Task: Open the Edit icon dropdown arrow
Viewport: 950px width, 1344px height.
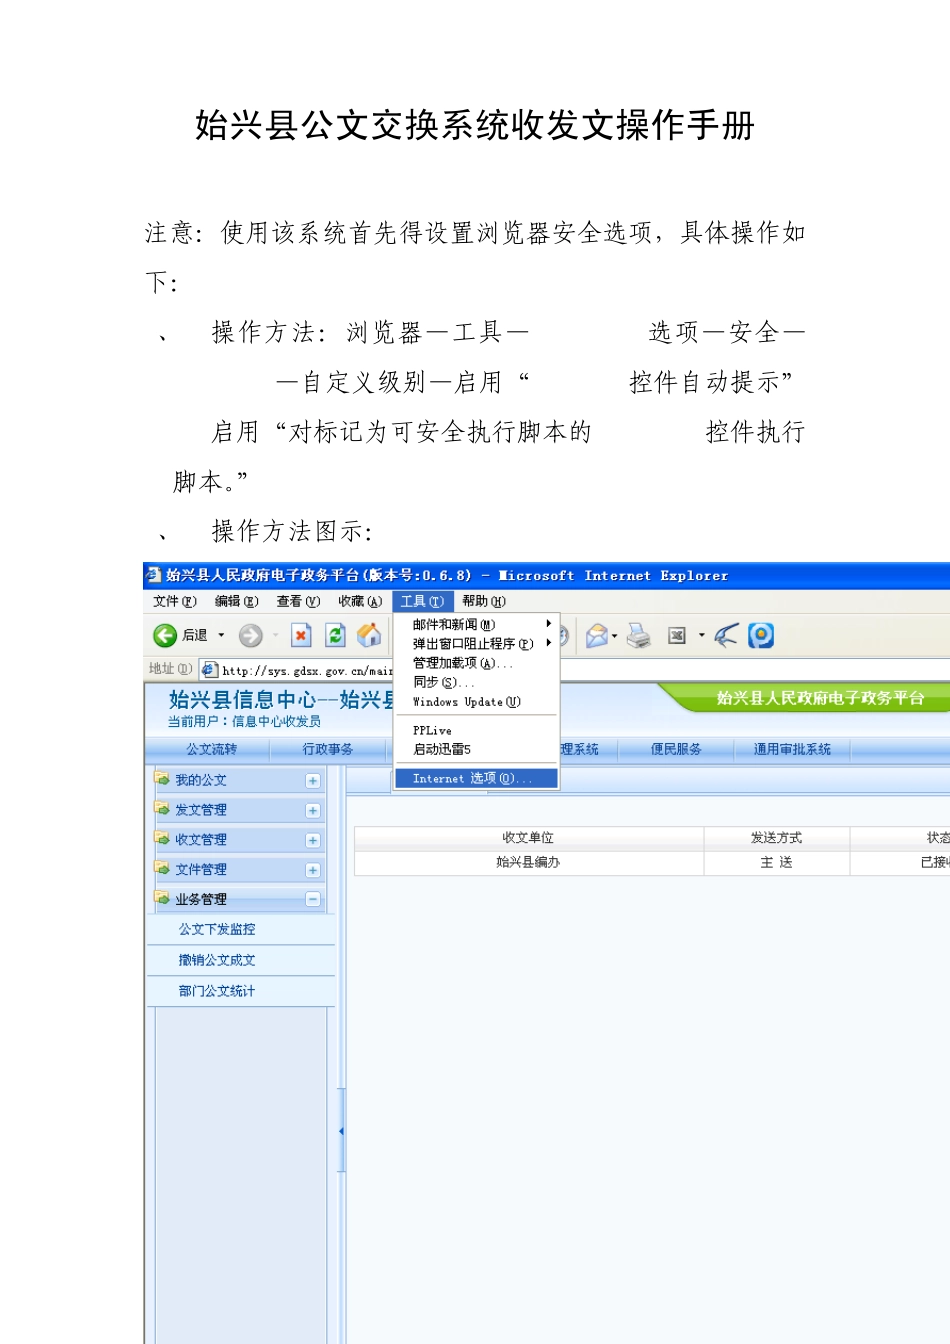Action: (x=702, y=635)
